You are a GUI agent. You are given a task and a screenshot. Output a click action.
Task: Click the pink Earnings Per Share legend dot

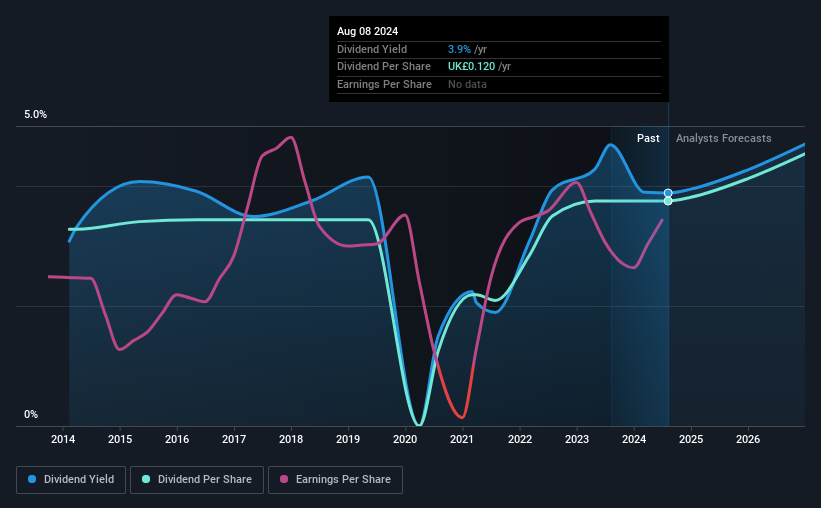pos(284,479)
